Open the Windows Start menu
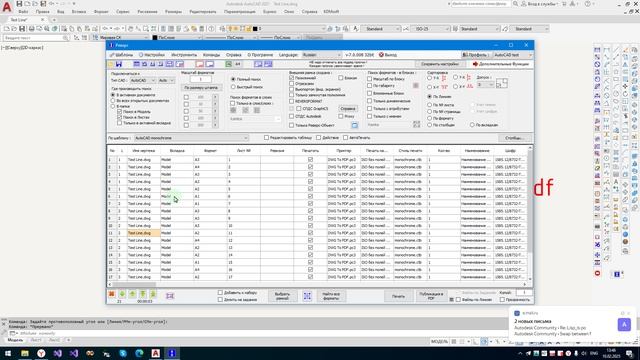640x360 pixels. 8,353
